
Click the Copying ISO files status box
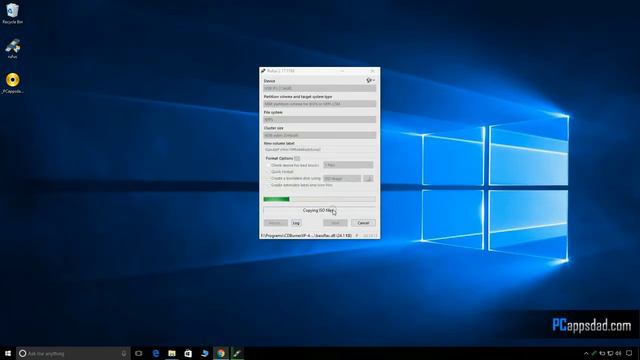320,211
